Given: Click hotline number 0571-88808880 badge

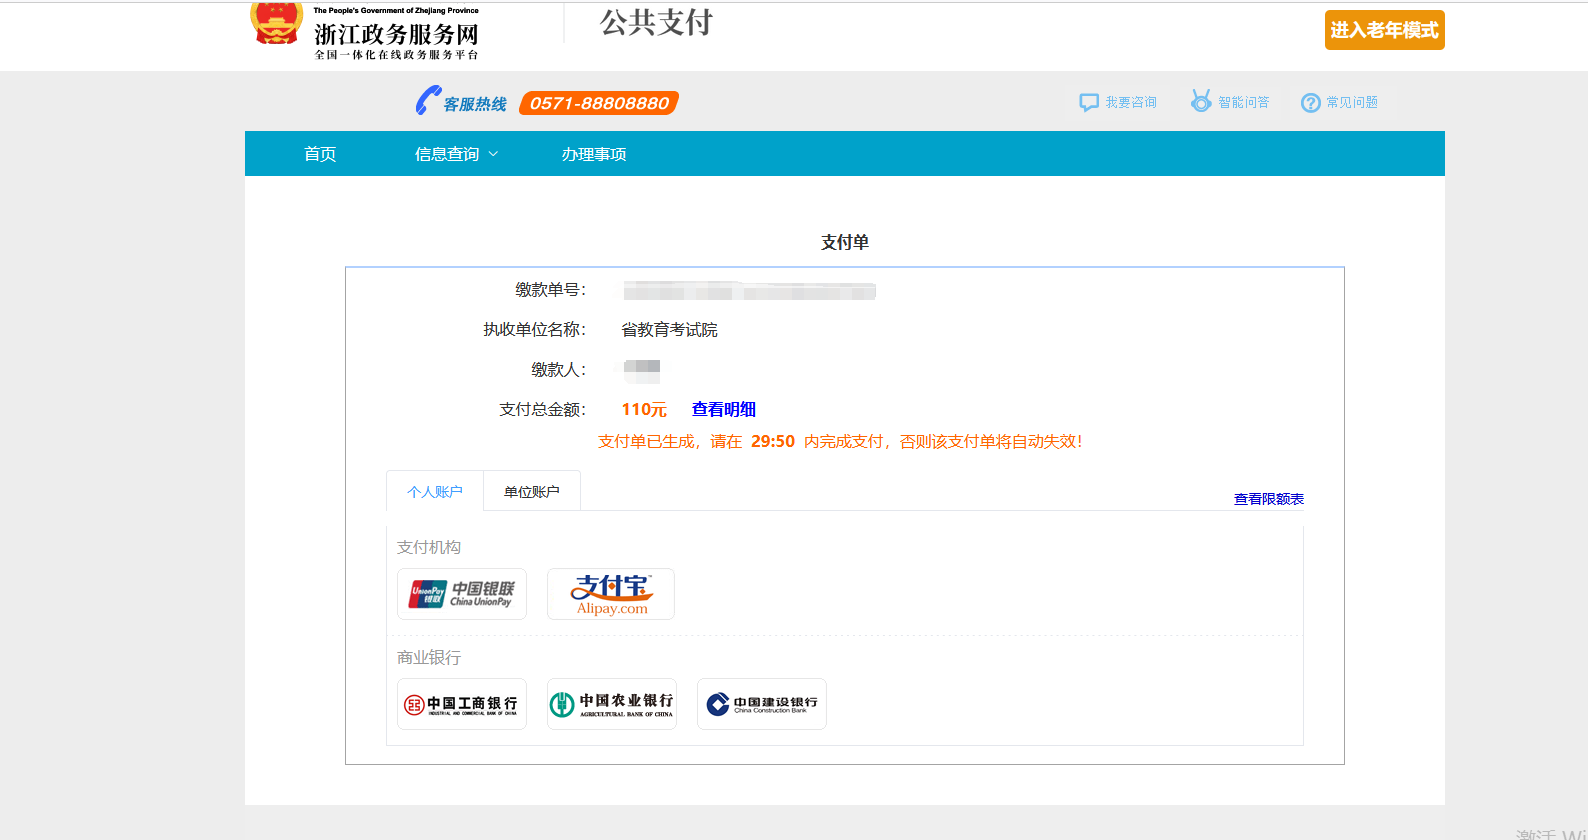Looking at the screenshot, I should [599, 103].
